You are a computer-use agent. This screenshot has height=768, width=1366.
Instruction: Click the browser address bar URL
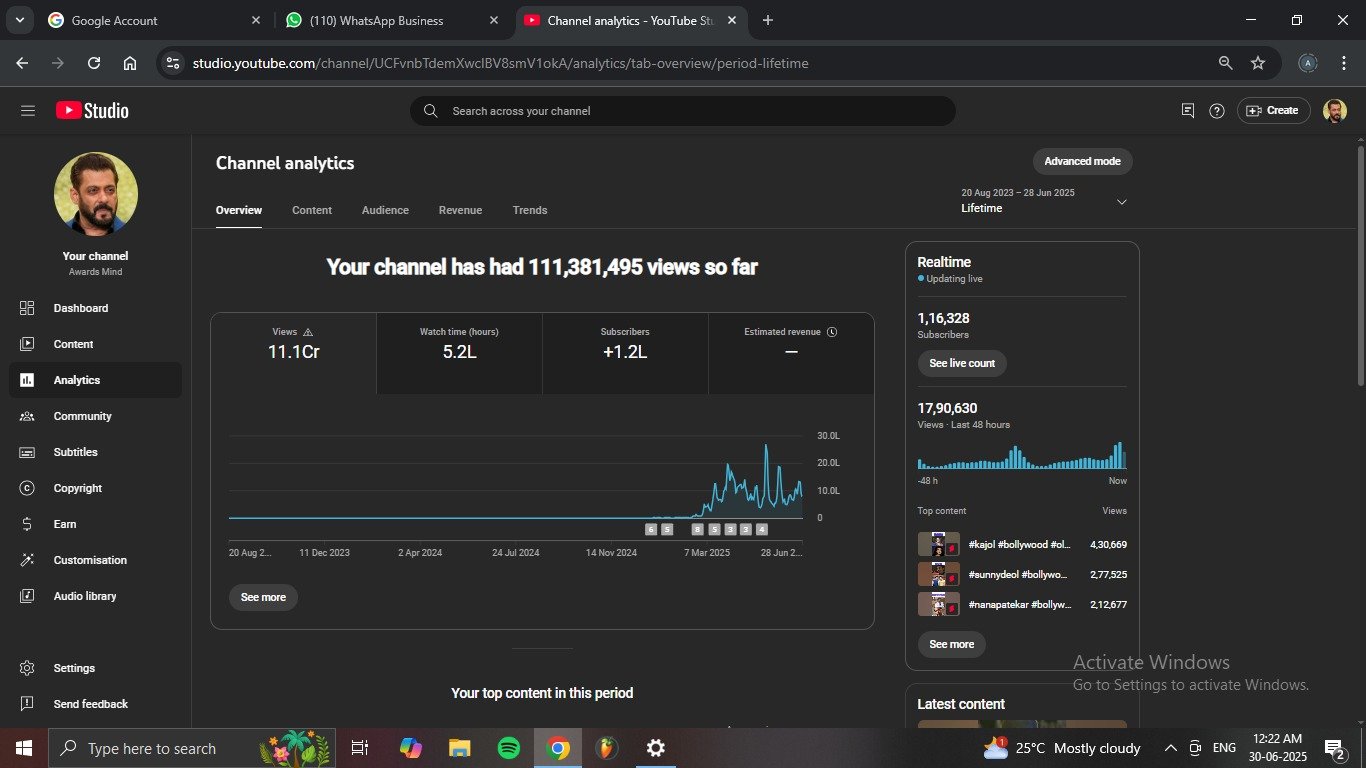tap(500, 63)
